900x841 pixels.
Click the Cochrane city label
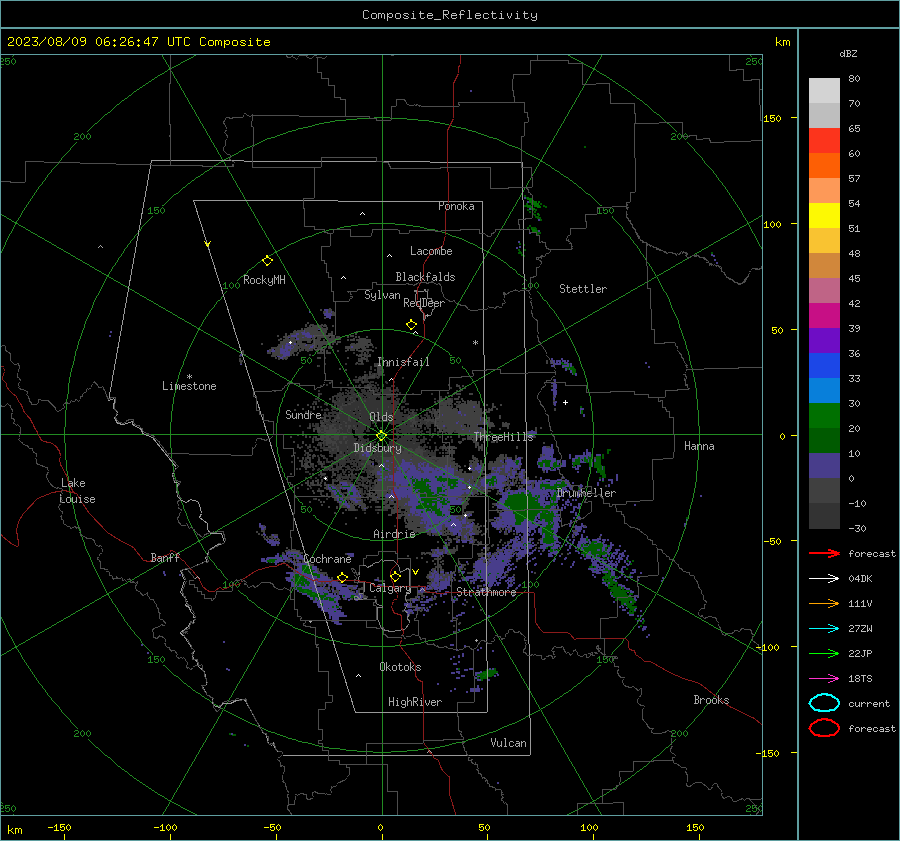(327, 559)
